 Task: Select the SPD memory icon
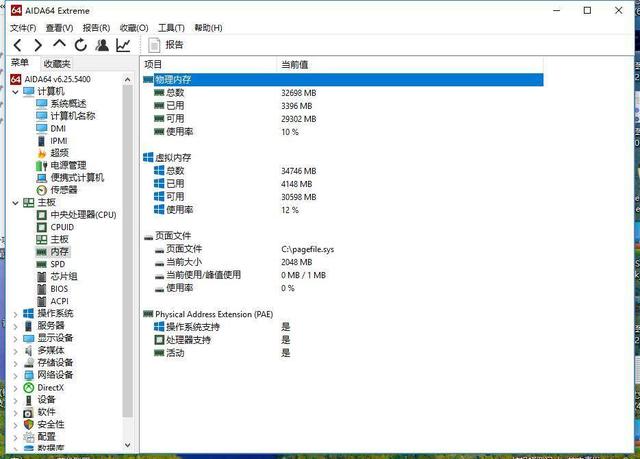click(x=42, y=264)
